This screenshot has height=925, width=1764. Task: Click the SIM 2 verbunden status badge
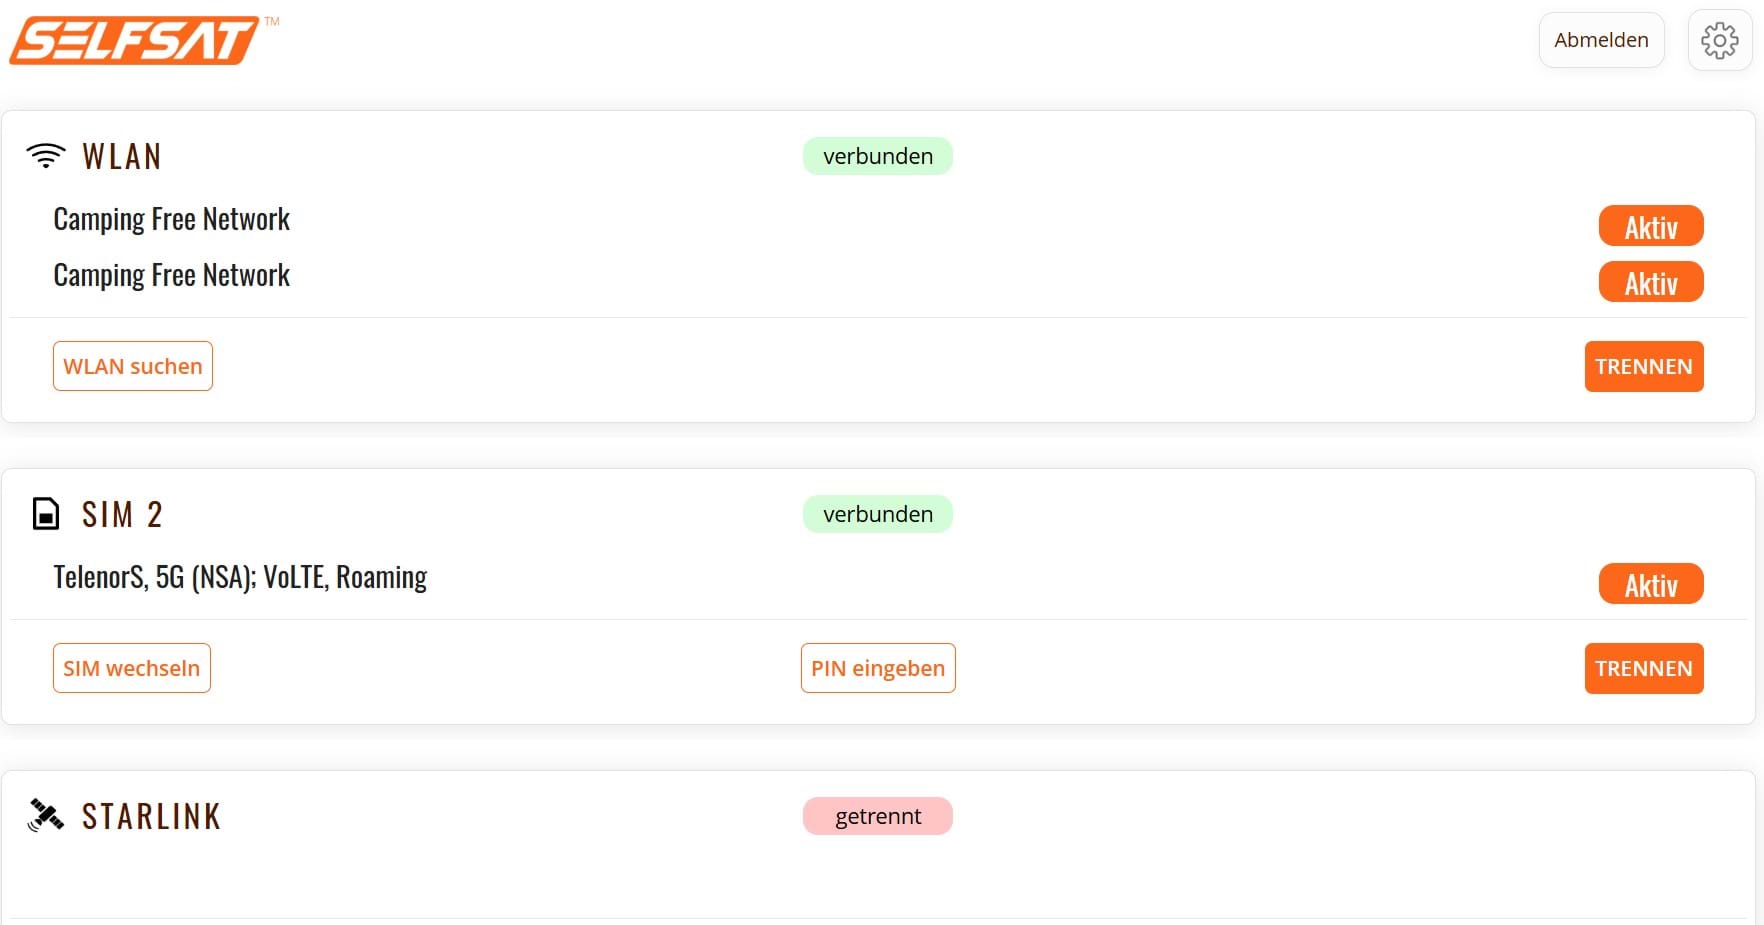click(877, 514)
